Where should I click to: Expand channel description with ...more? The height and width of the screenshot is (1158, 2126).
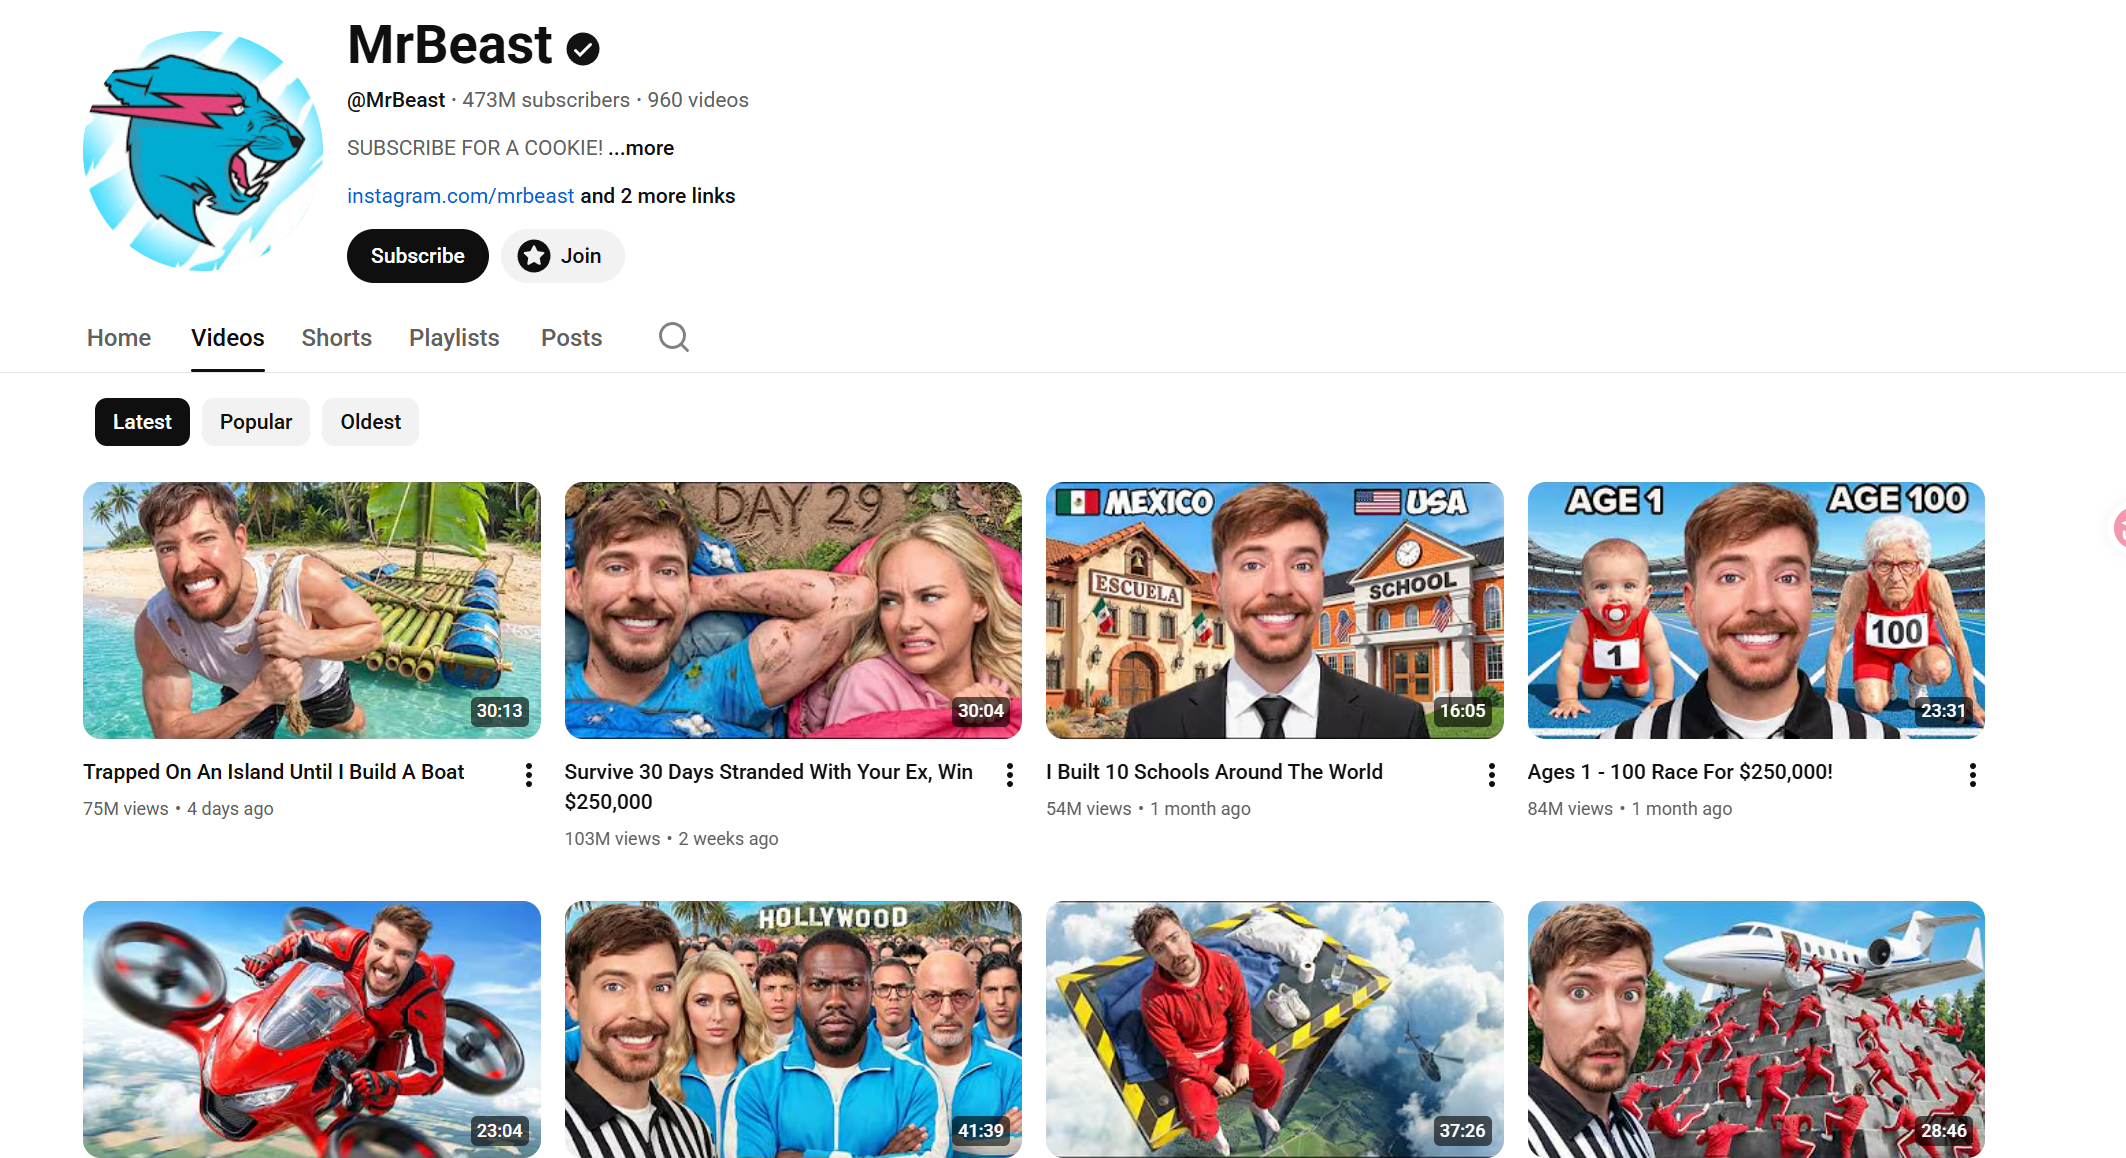641,148
